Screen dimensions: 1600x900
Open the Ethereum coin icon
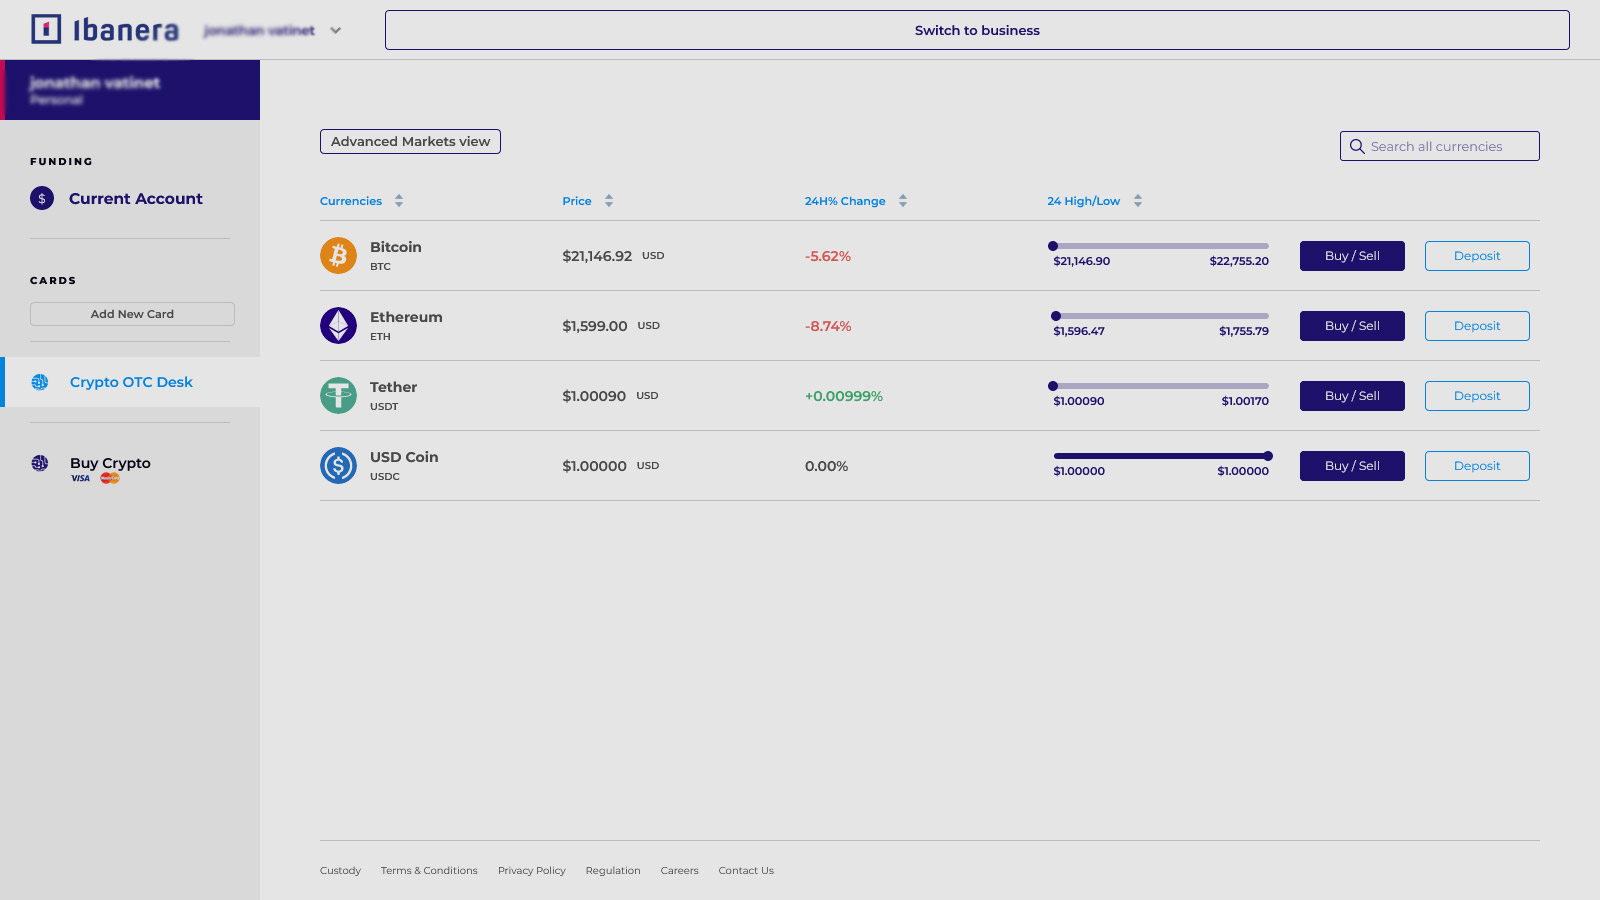click(x=338, y=326)
